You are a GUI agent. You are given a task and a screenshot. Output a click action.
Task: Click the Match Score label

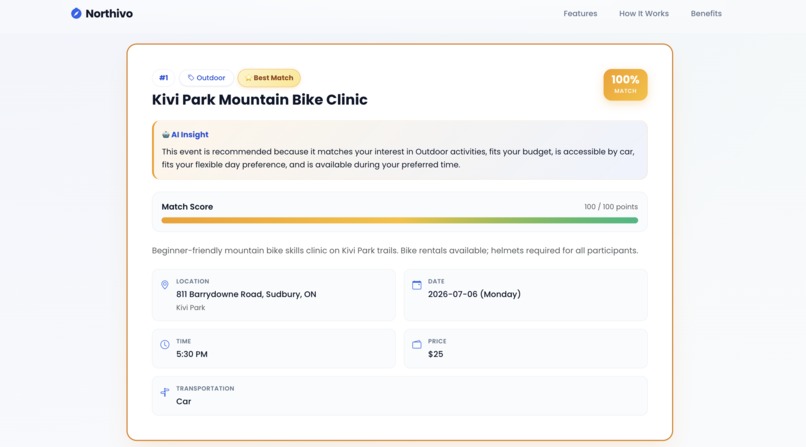click(x=187, y=207)
